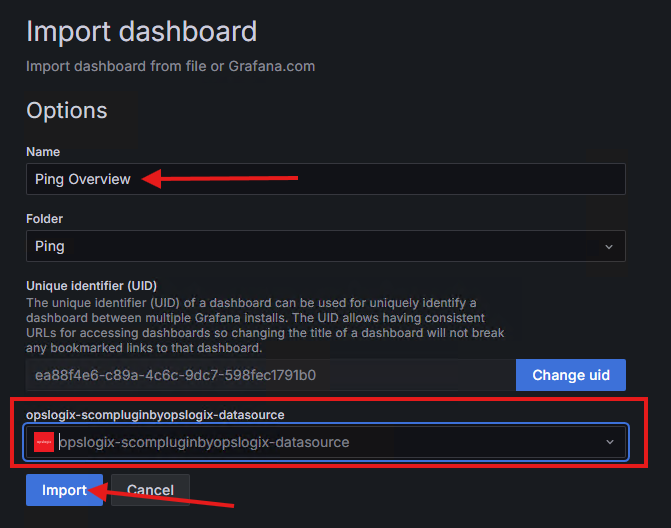Open the datasource selector chevron arrow
Screen dimensions: 671x528
pyautogui.click(x=609, y=442)
